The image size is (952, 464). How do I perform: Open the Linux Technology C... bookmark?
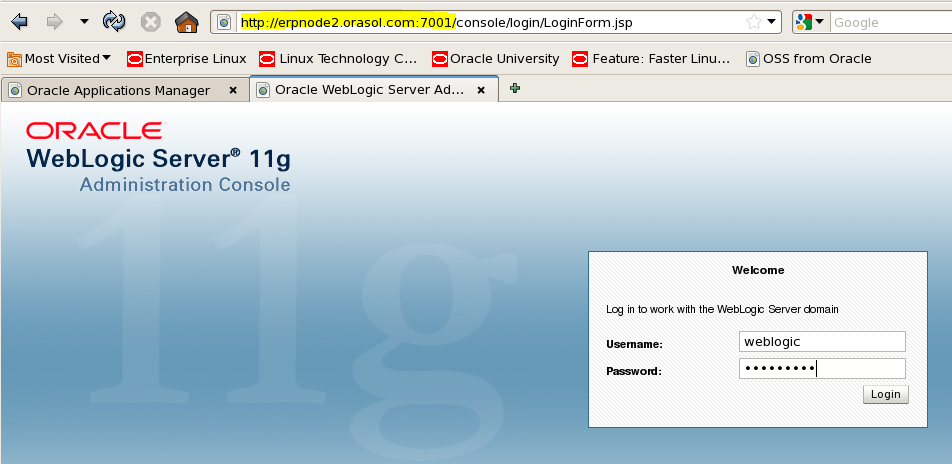[338, 59]
